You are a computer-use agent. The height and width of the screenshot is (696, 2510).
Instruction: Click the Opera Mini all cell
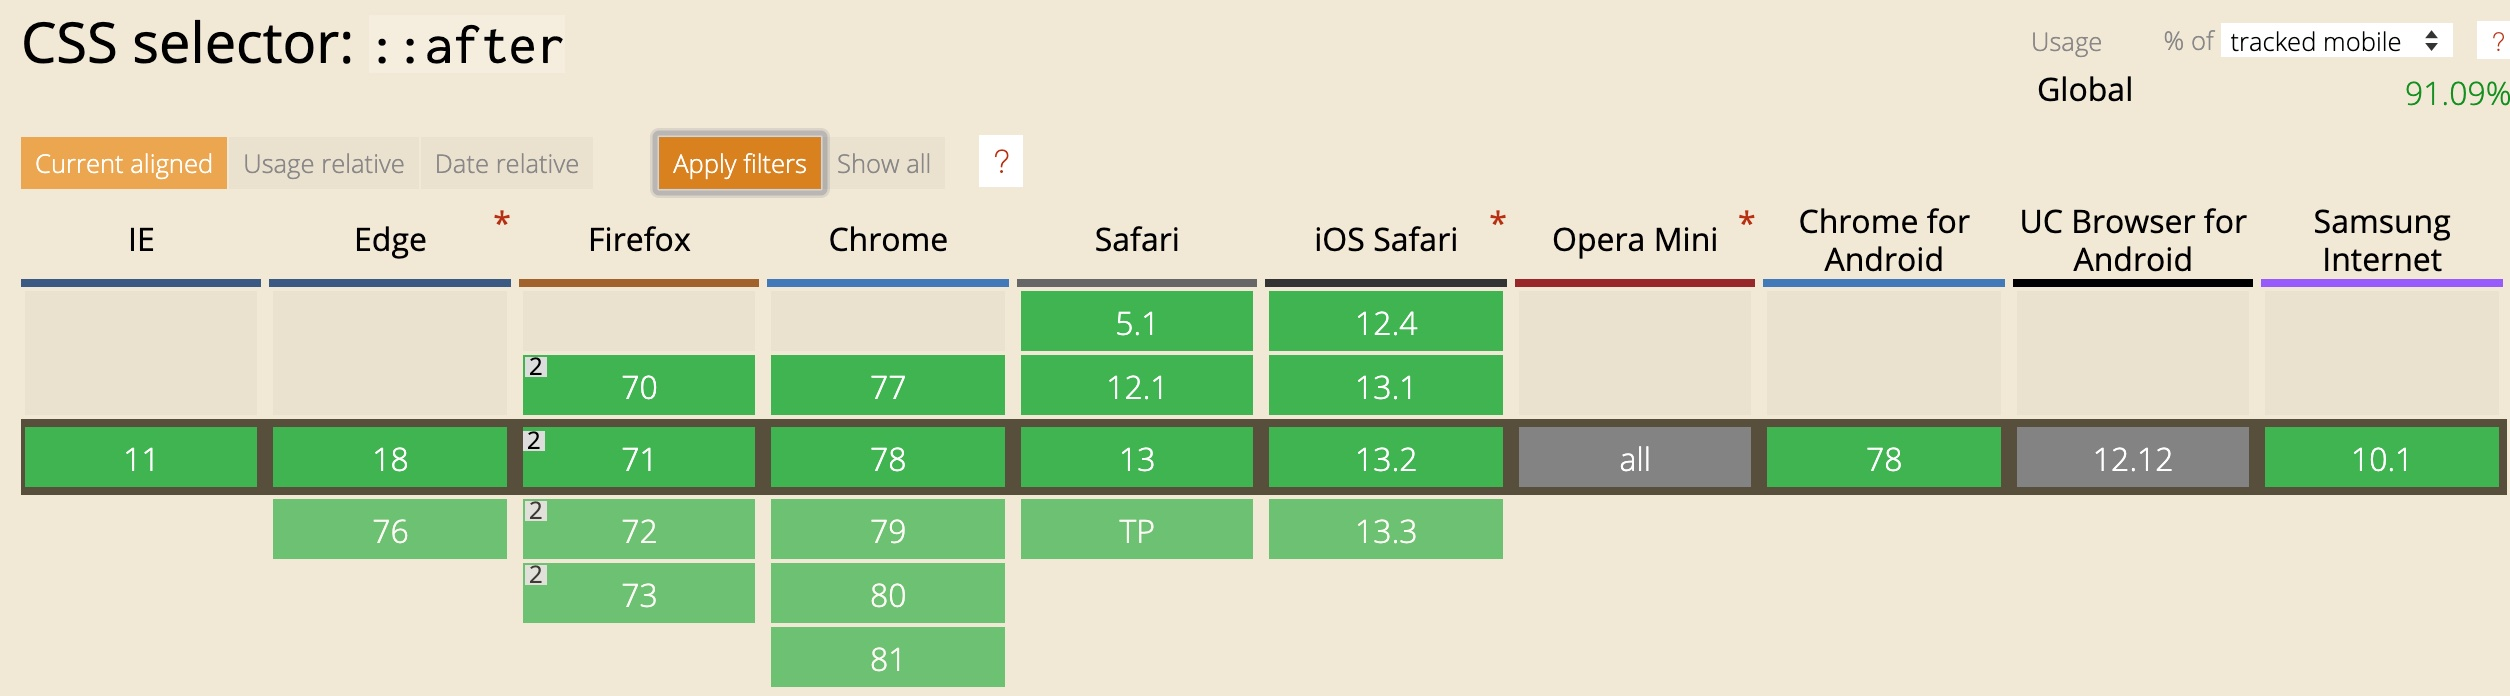point(1635,459)
